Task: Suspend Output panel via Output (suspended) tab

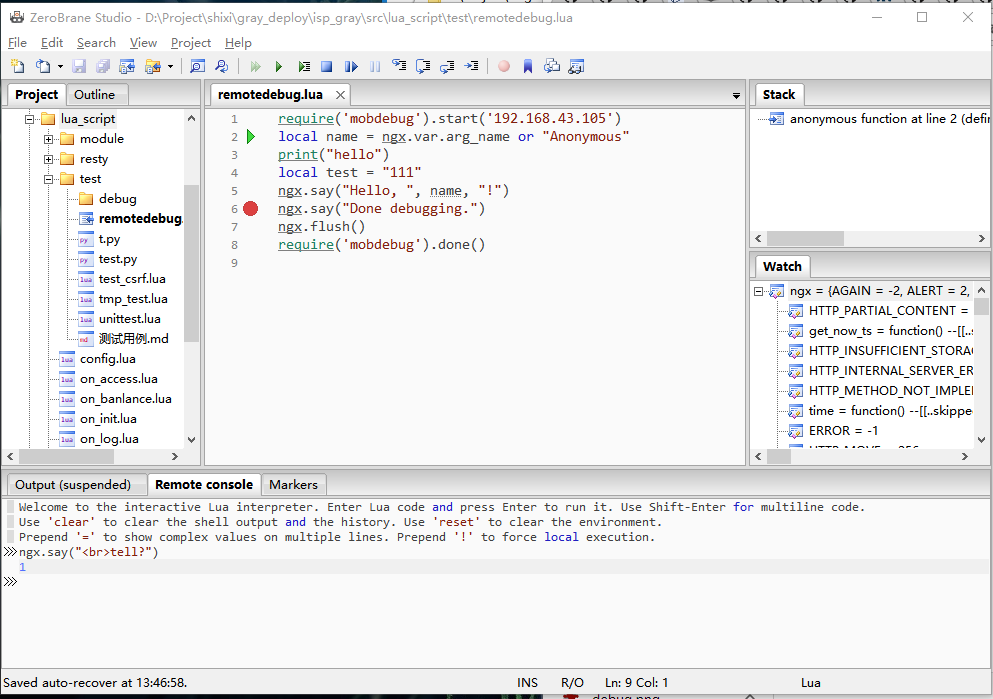Action: 76,484
